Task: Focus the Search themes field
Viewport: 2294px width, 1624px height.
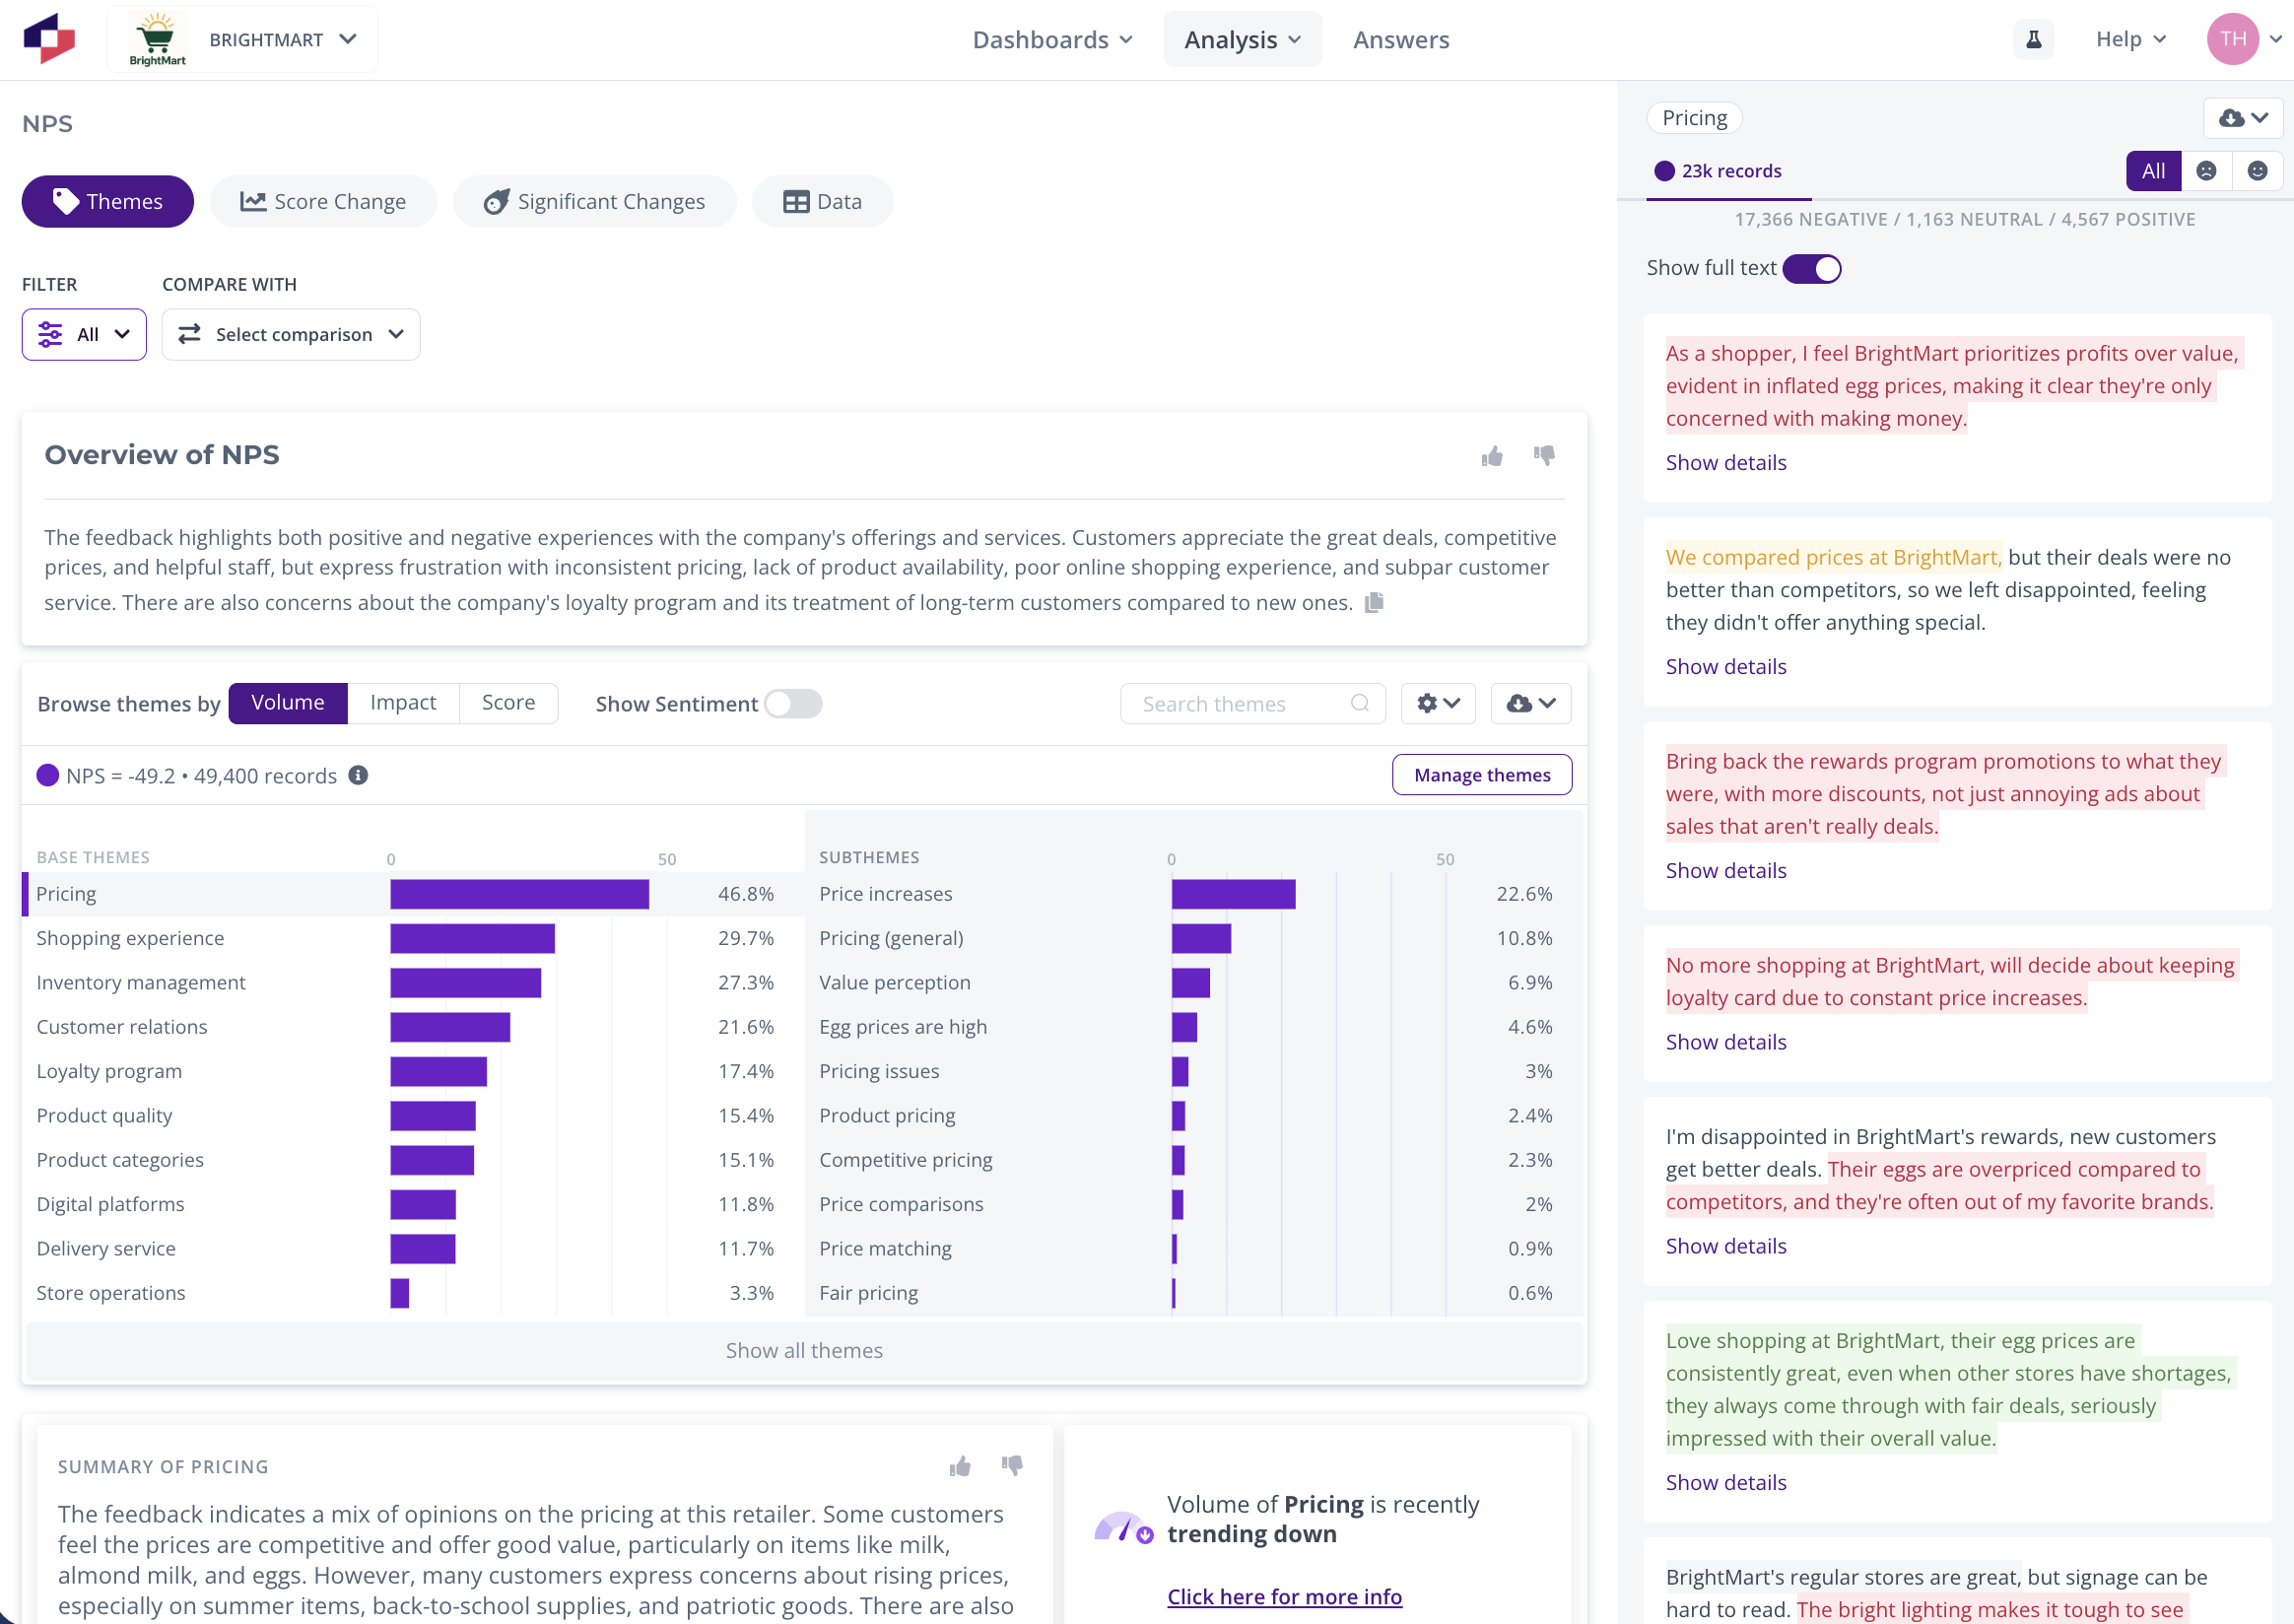Action: pos(1253,703)
